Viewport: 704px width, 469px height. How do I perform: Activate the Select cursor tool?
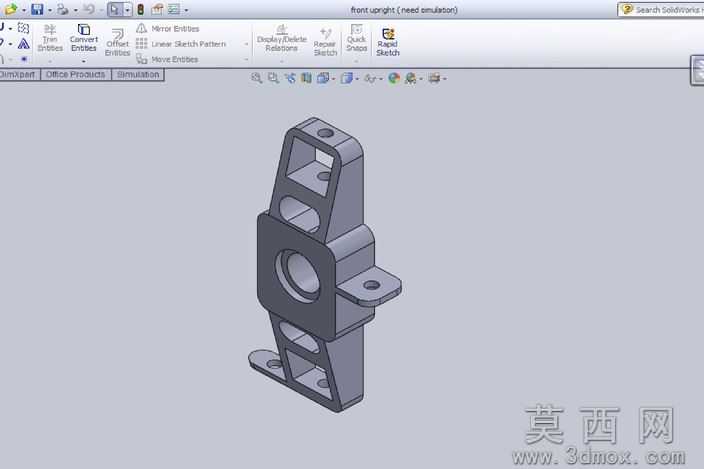115,9
